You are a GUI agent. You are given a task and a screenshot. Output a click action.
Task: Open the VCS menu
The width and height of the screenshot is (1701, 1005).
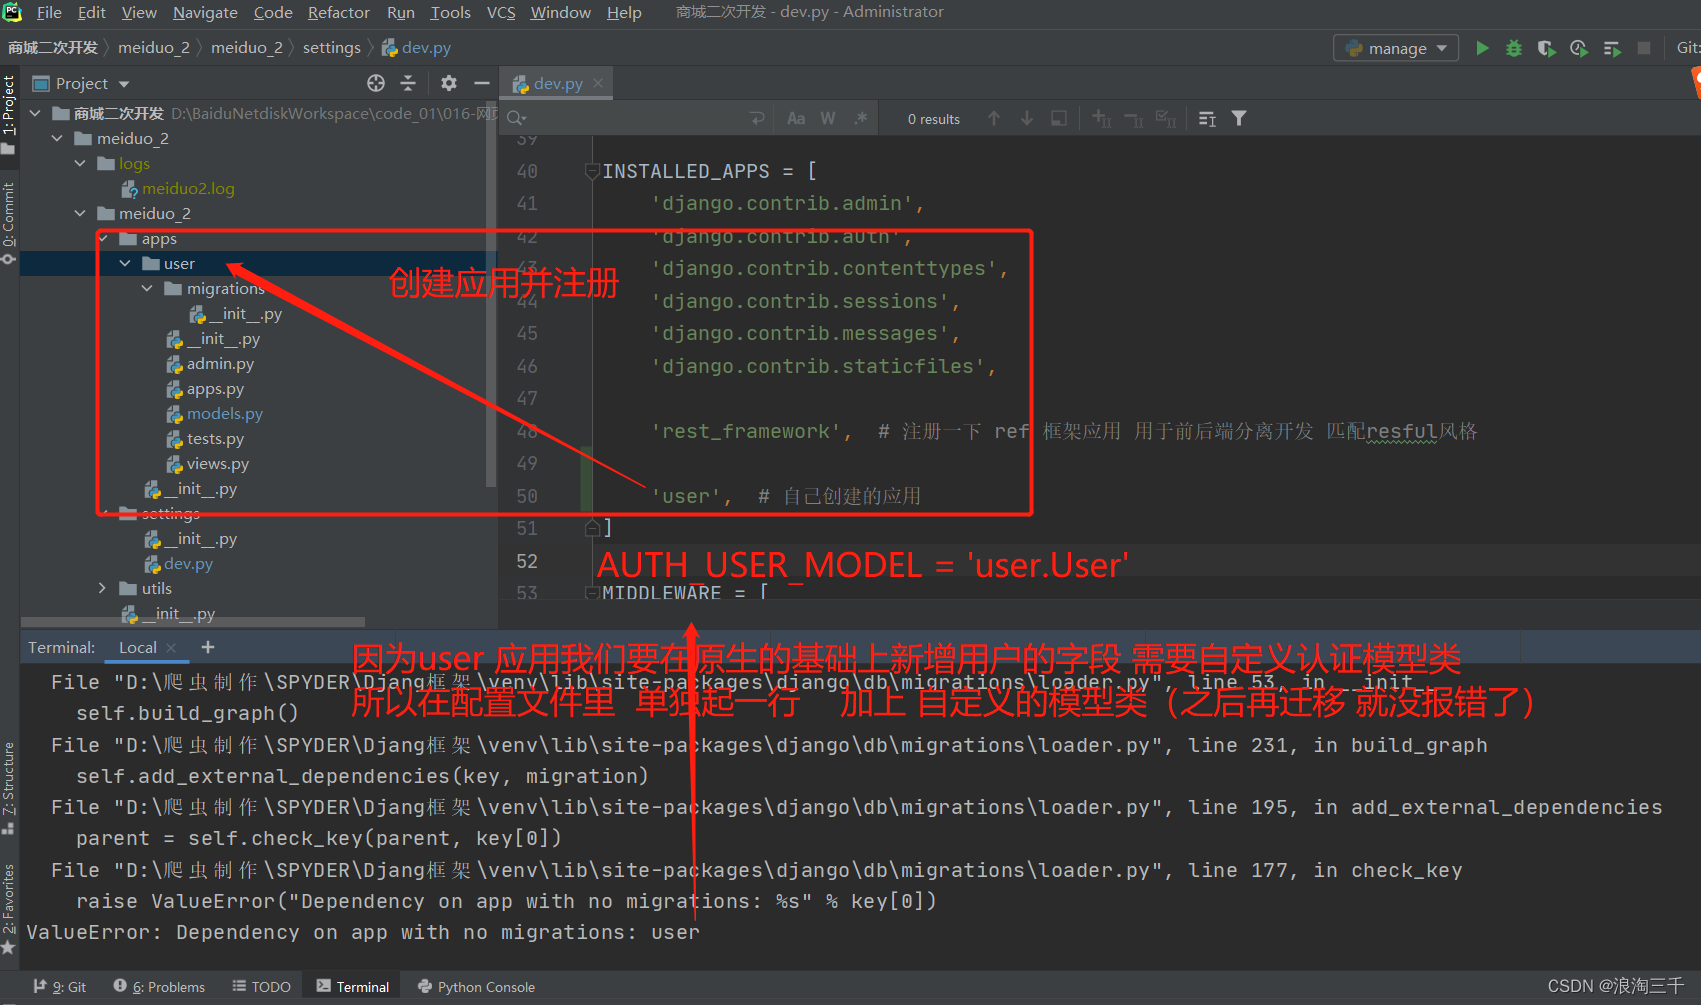tap(501, 12)
